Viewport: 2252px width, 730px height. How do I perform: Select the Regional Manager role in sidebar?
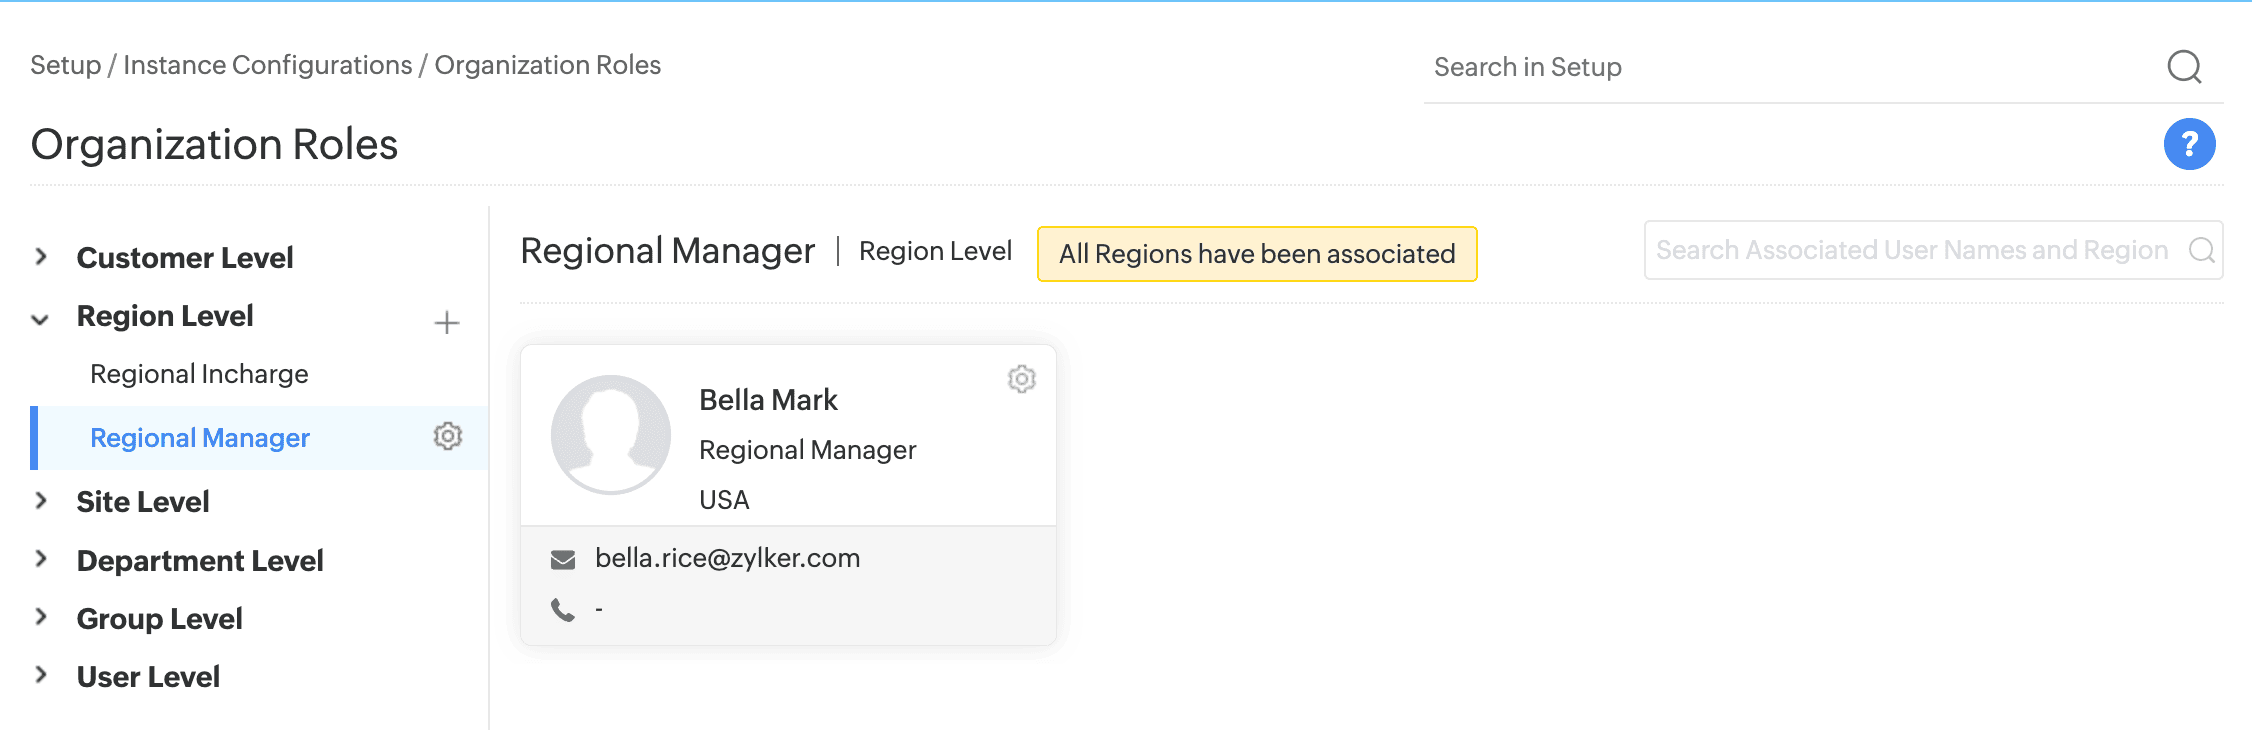click(200, 438)
